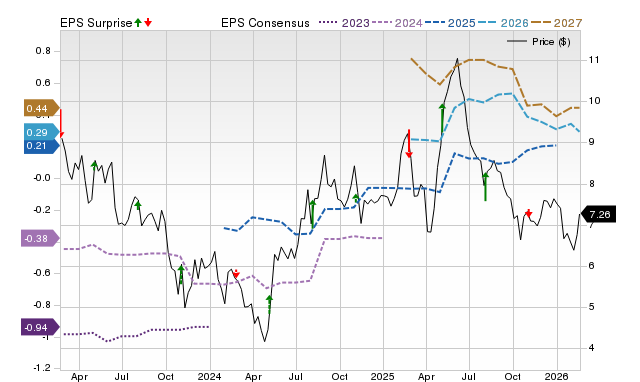The image size is (640, 382).
Task: Select the red surprise arrow near March 2024
Action: 236,274
